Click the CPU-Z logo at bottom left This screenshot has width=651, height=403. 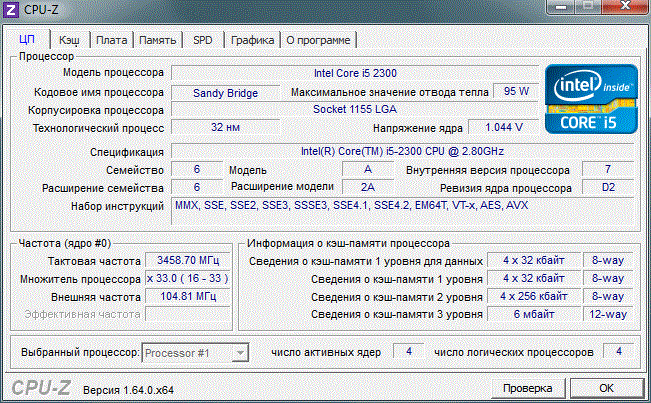pyautogui.click(x=39, y=388)
